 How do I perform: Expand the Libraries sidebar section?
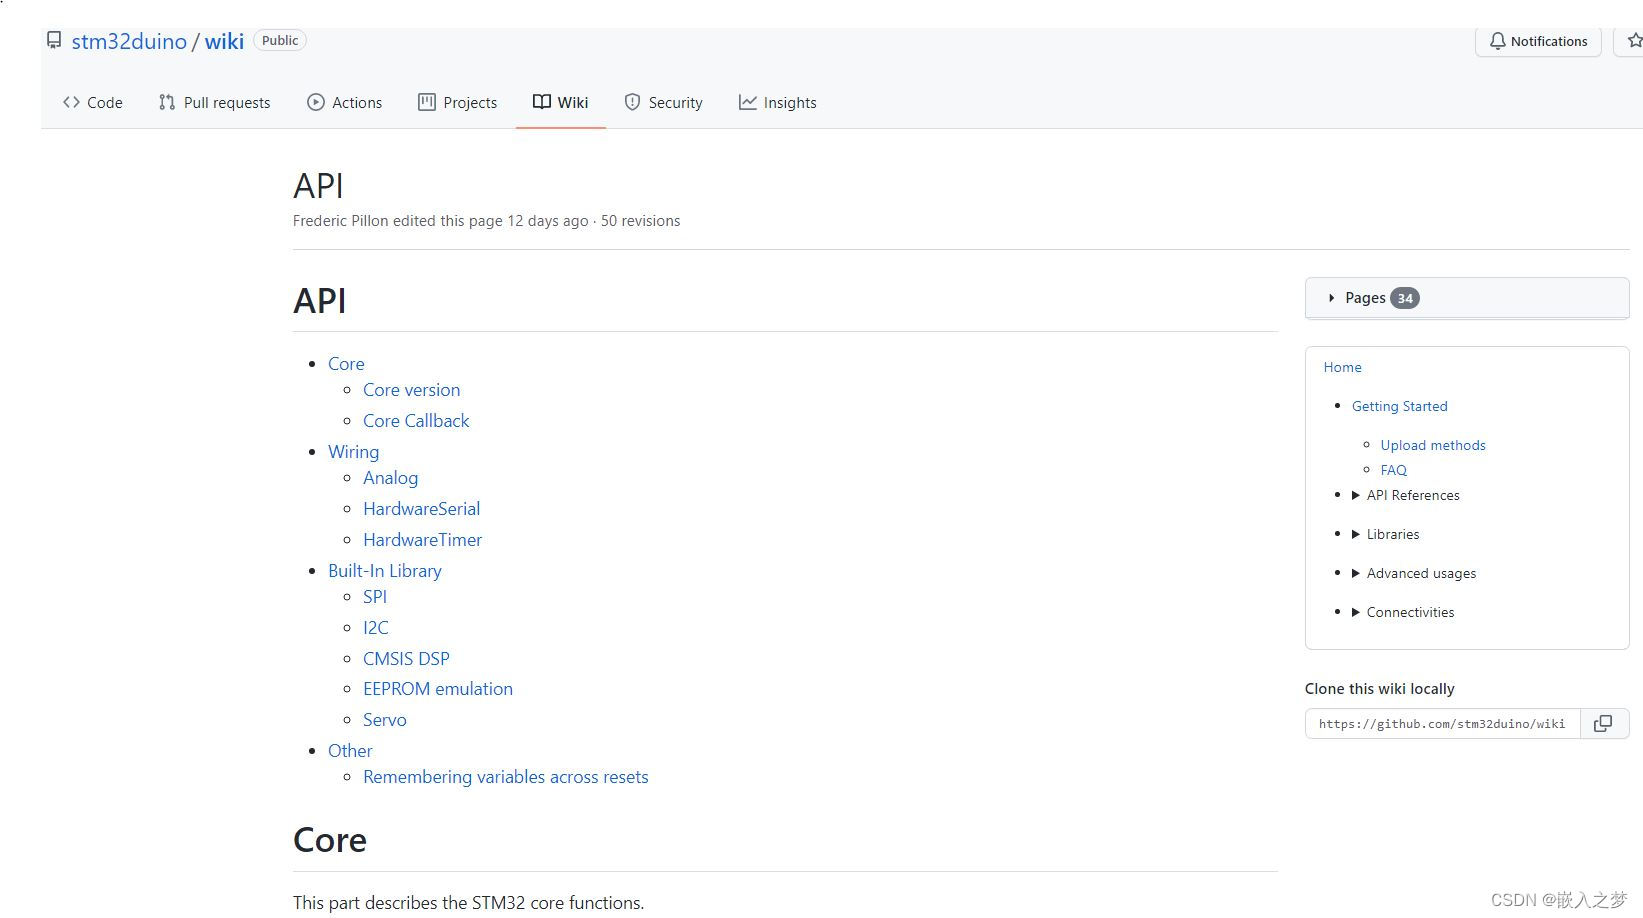pos(1356,534)
